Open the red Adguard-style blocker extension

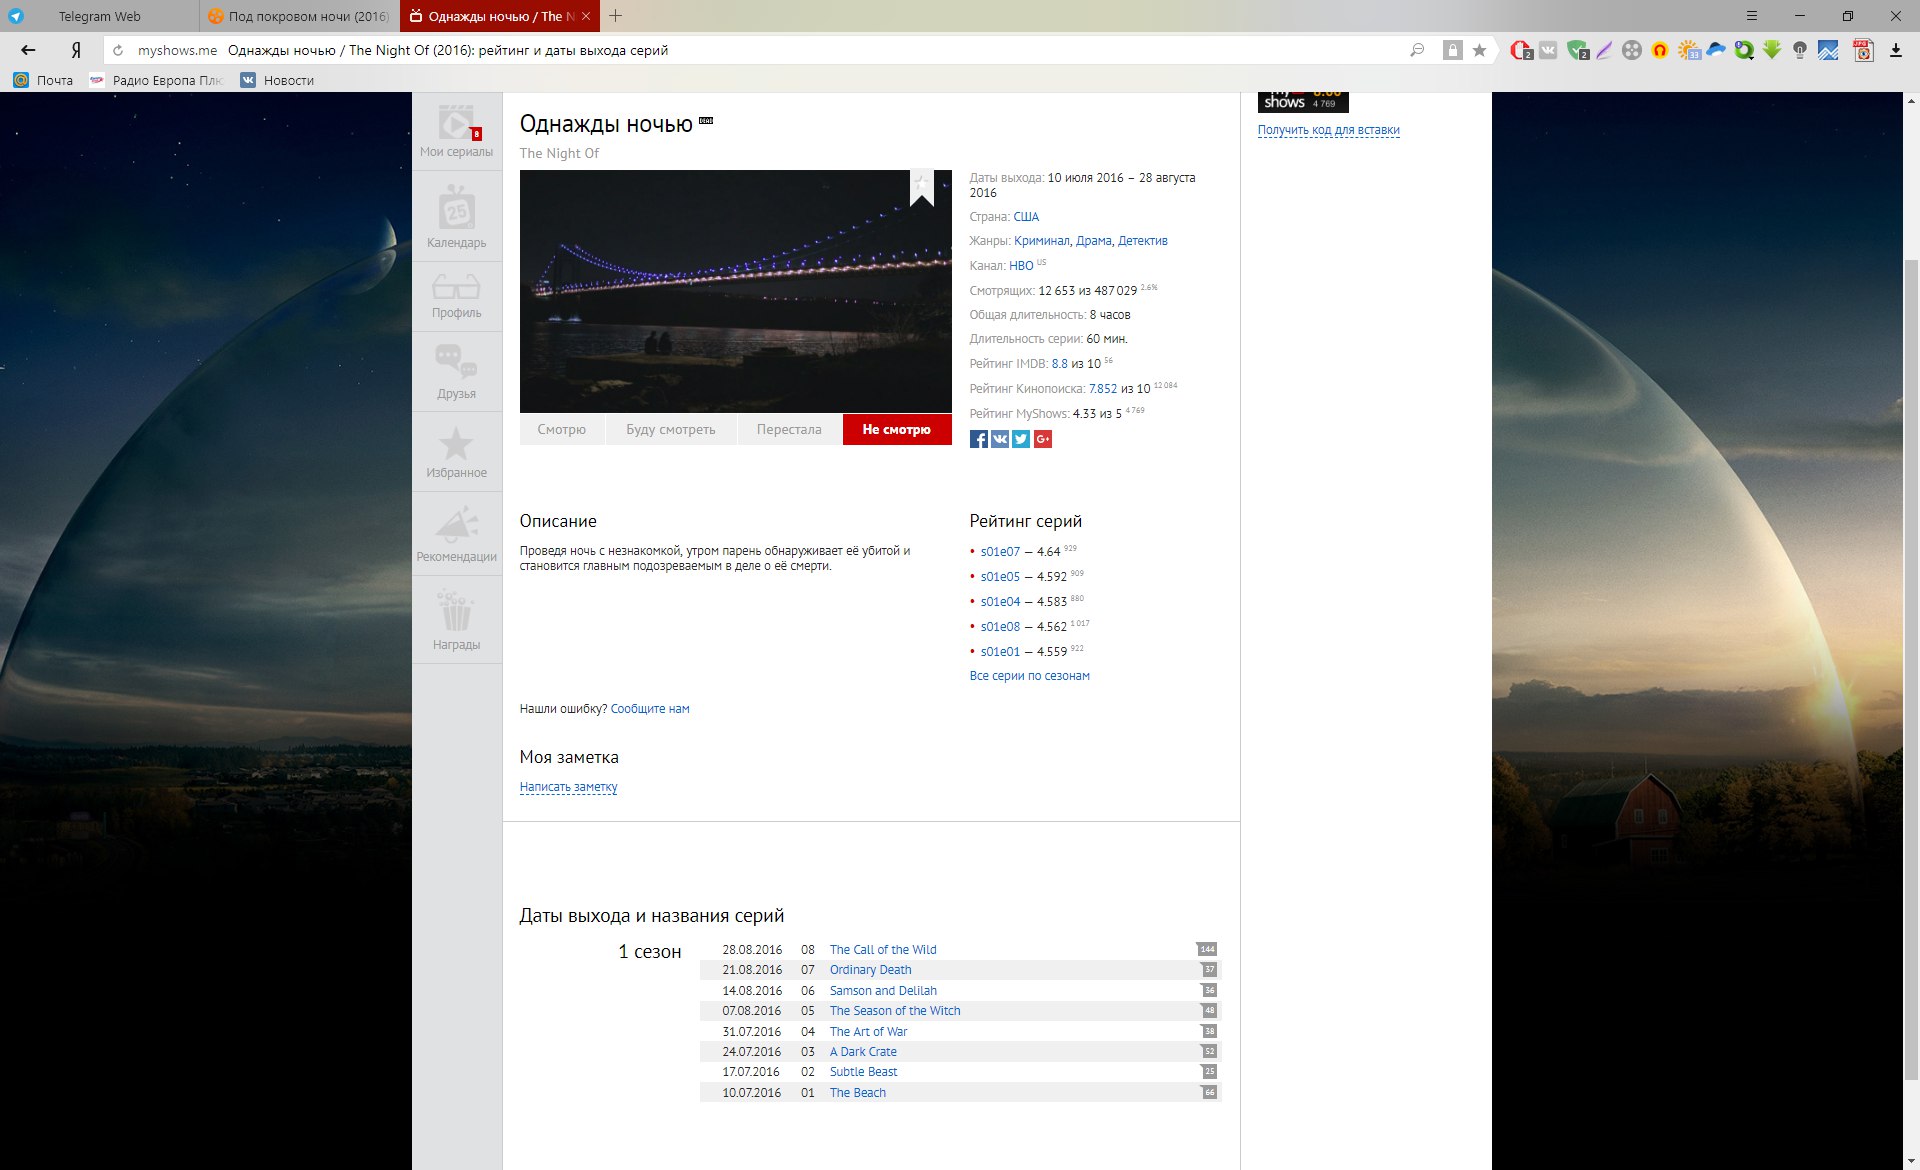click(1521, 50)
